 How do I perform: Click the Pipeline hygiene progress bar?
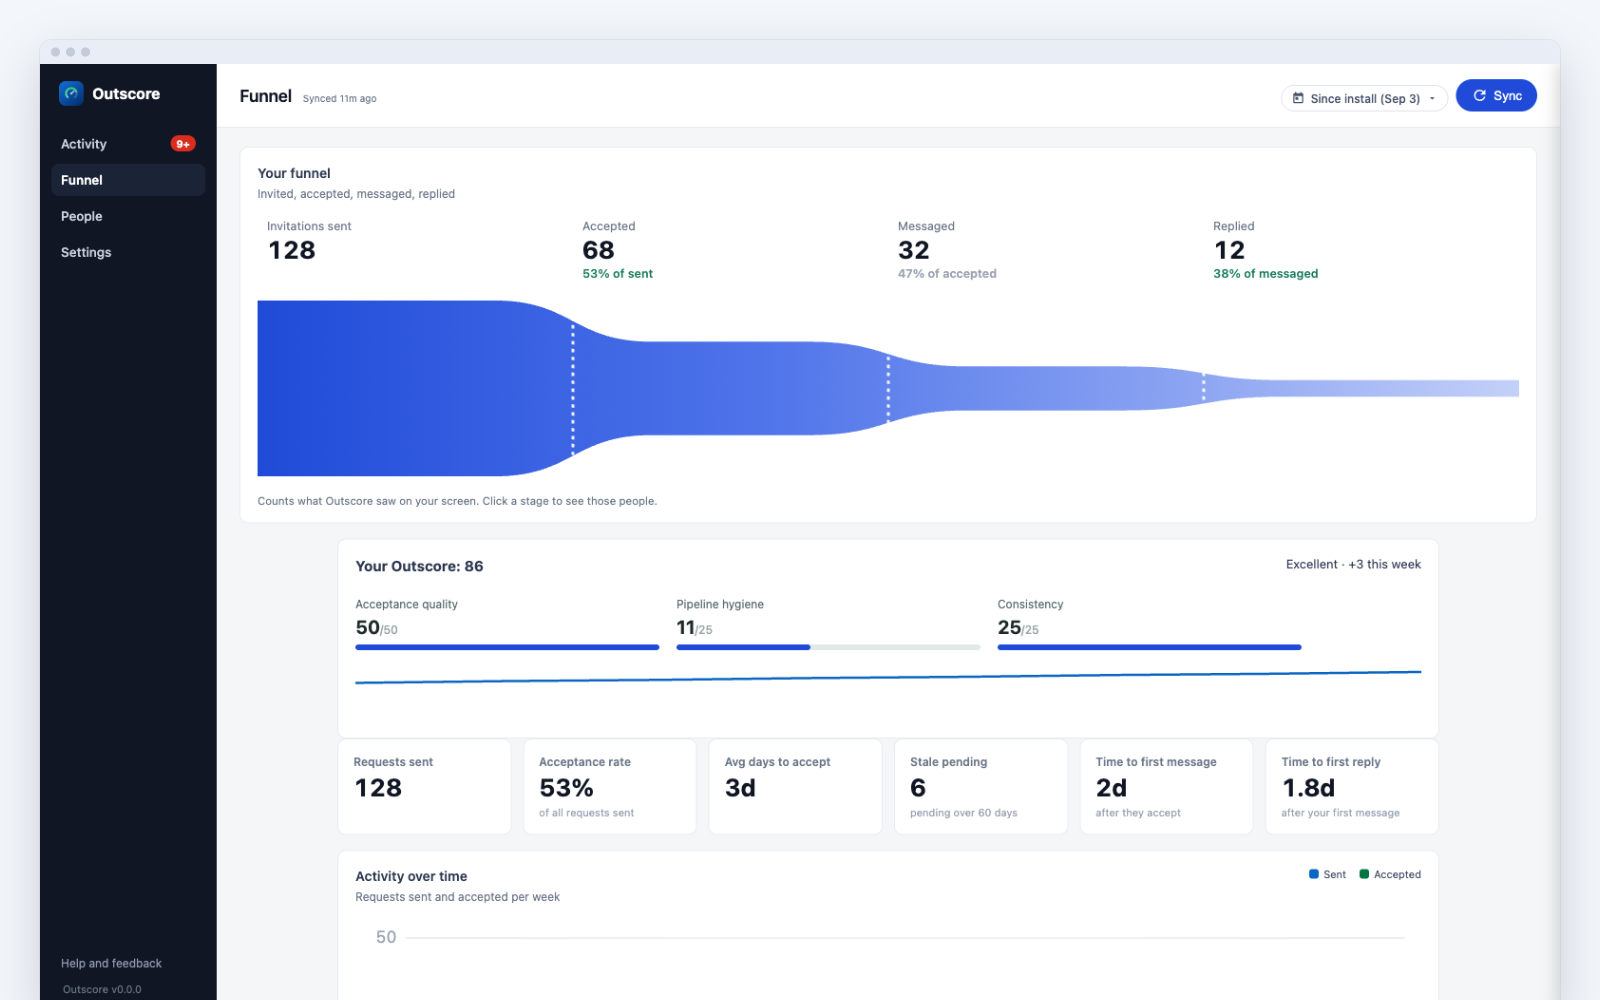coord(828,647)
